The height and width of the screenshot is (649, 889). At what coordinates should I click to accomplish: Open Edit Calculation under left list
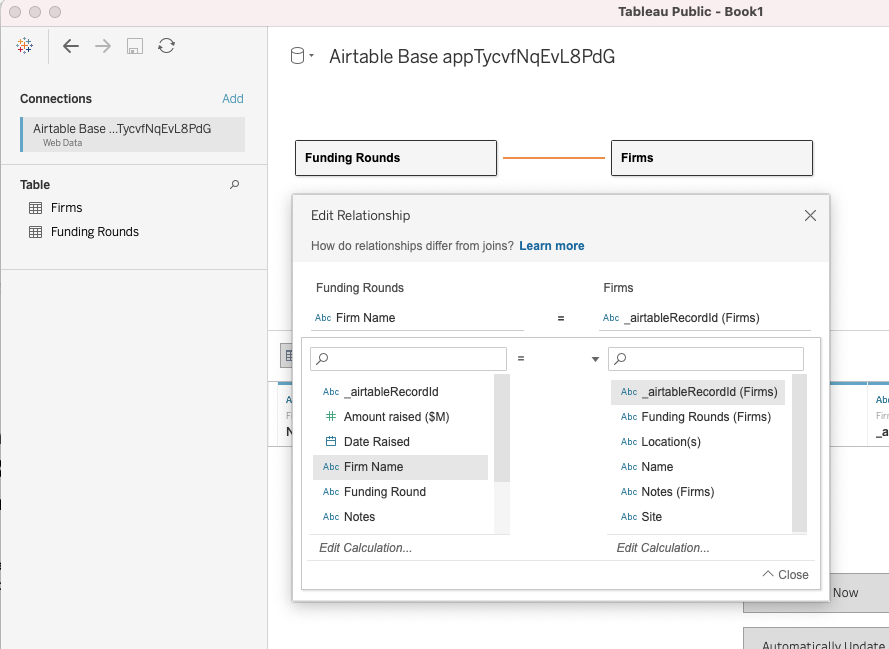[x=366, y=548]
